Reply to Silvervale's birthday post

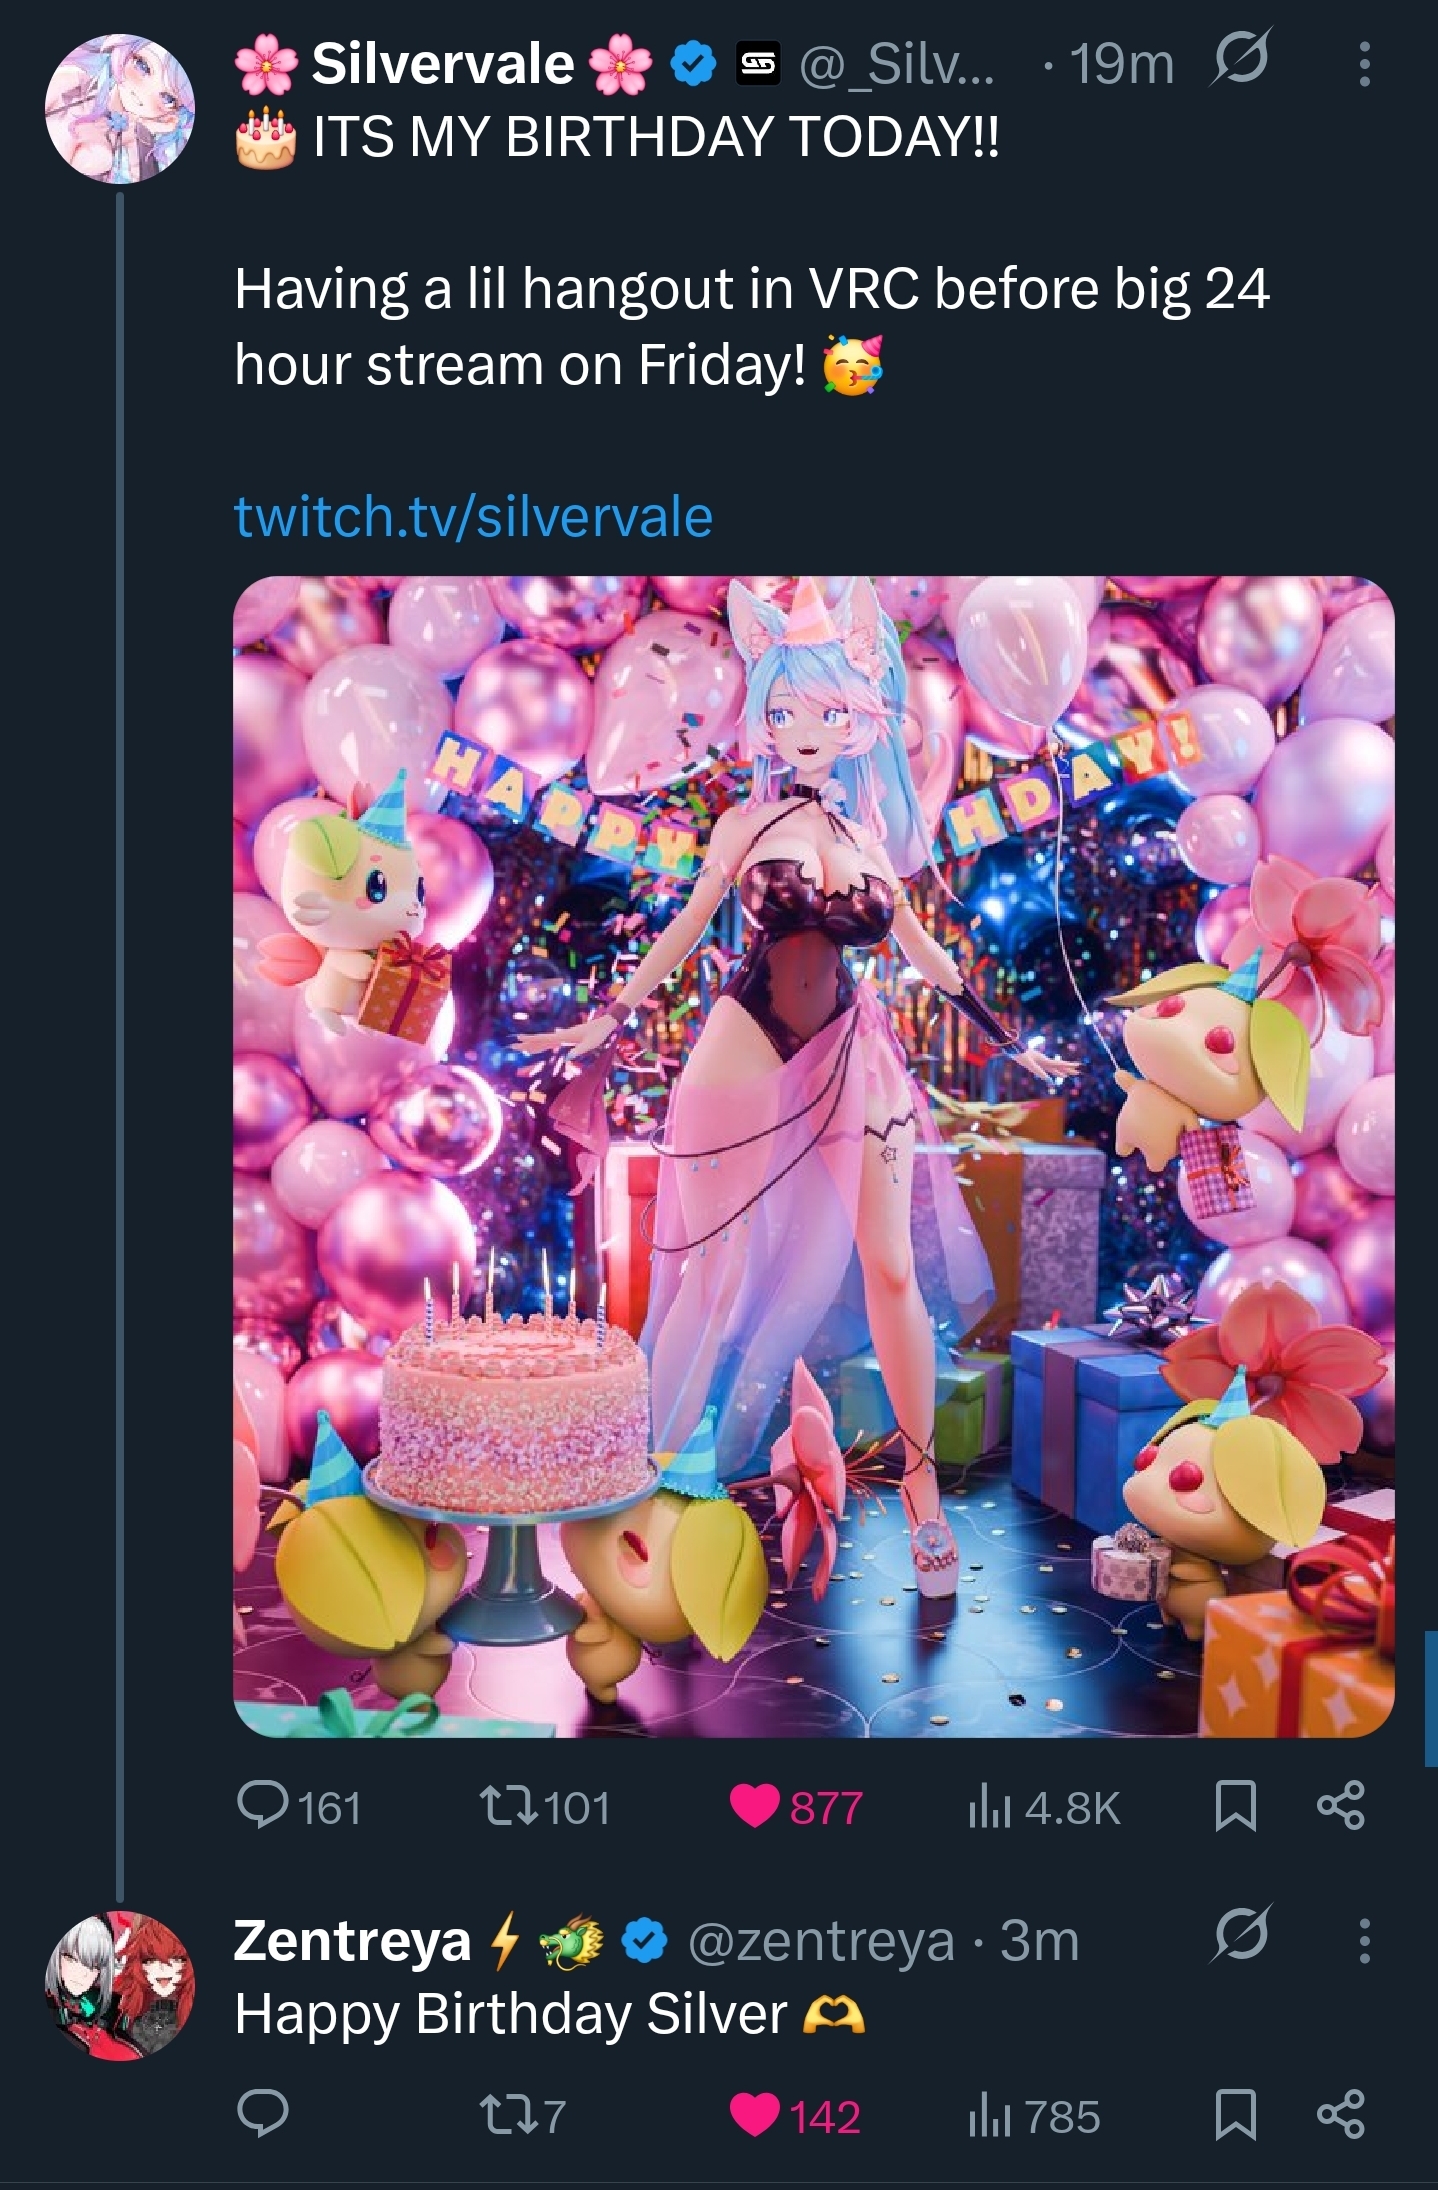pyautogui.click(x=262, y=1806)
